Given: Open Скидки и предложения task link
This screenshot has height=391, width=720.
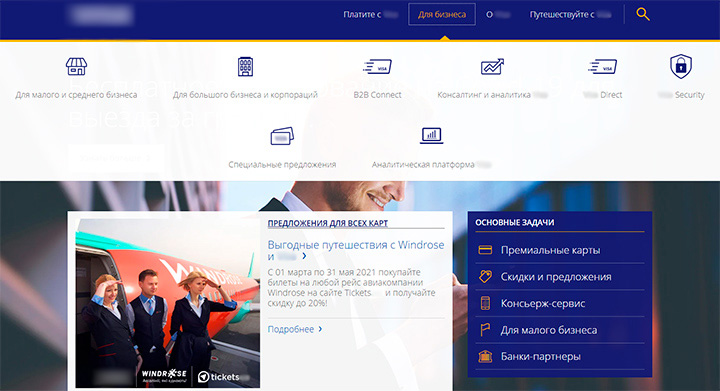Looking at the screenshot, I should (x=556, y=277).
